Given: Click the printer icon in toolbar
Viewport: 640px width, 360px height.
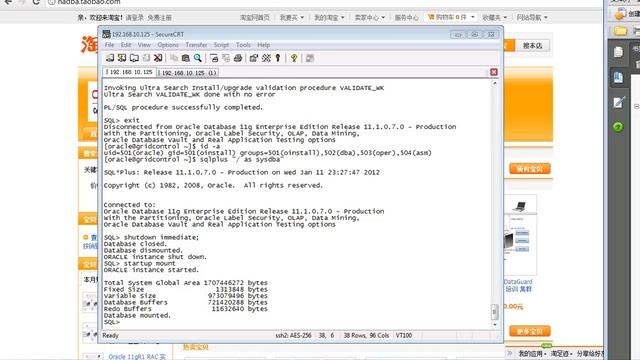Looking at the screenshot, I should [238, 58].
